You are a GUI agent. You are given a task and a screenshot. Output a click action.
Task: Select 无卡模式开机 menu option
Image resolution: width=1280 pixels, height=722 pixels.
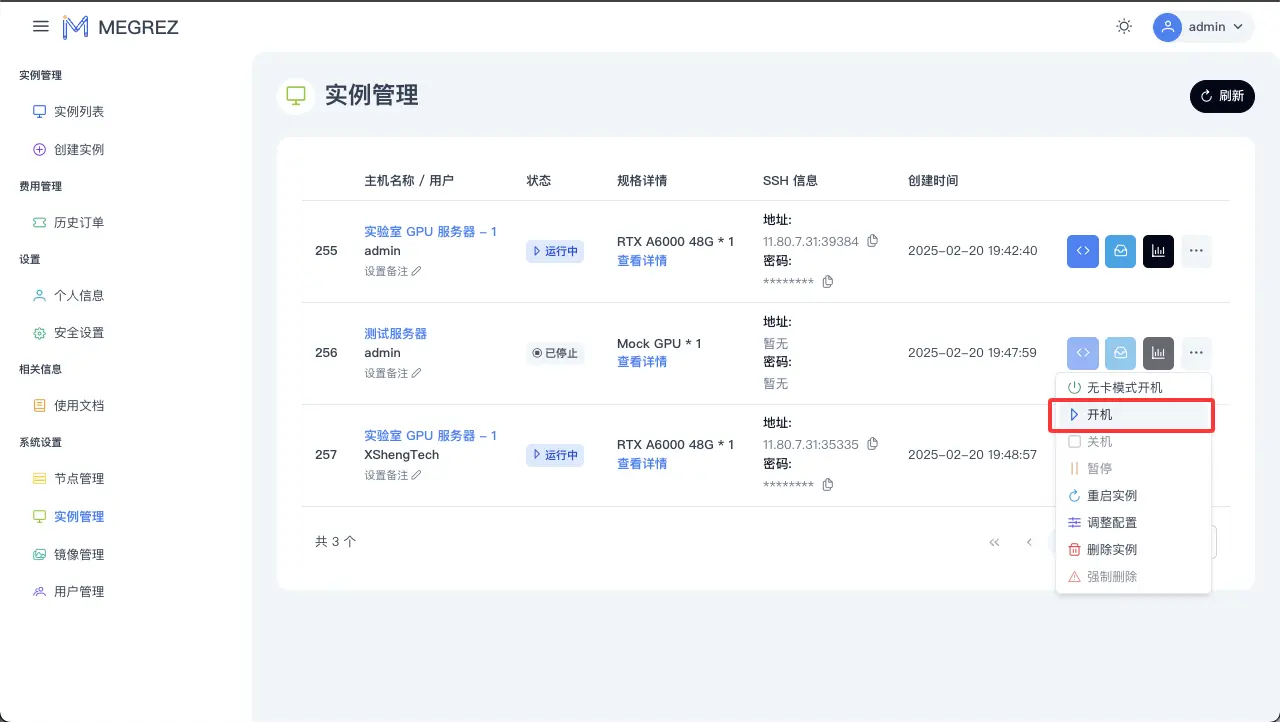(1124, 388)
